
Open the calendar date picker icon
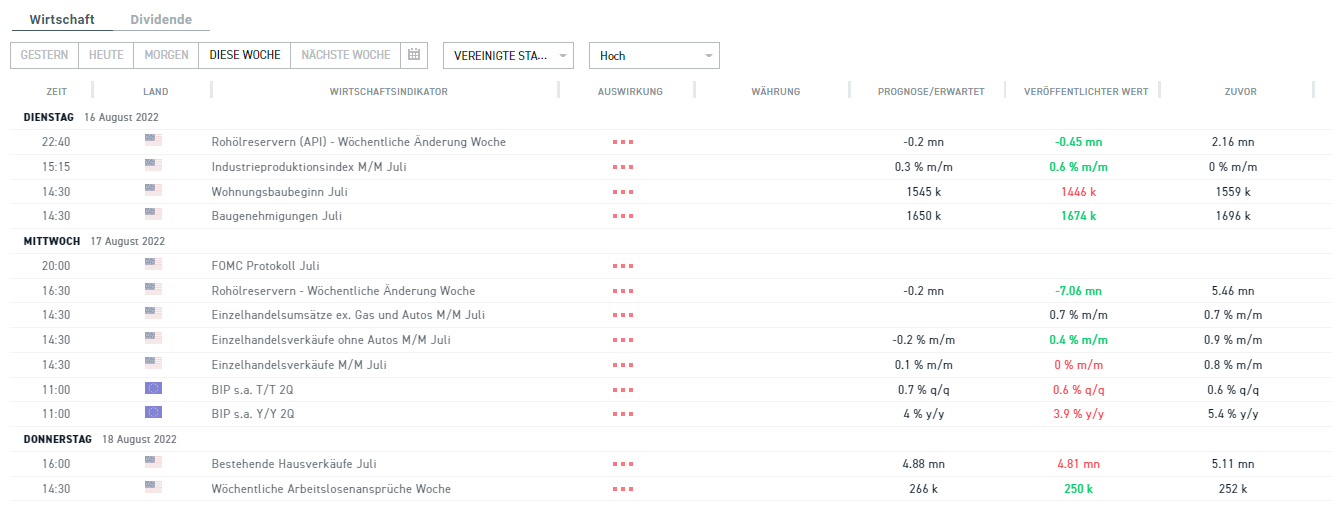[x=414, y=55]
